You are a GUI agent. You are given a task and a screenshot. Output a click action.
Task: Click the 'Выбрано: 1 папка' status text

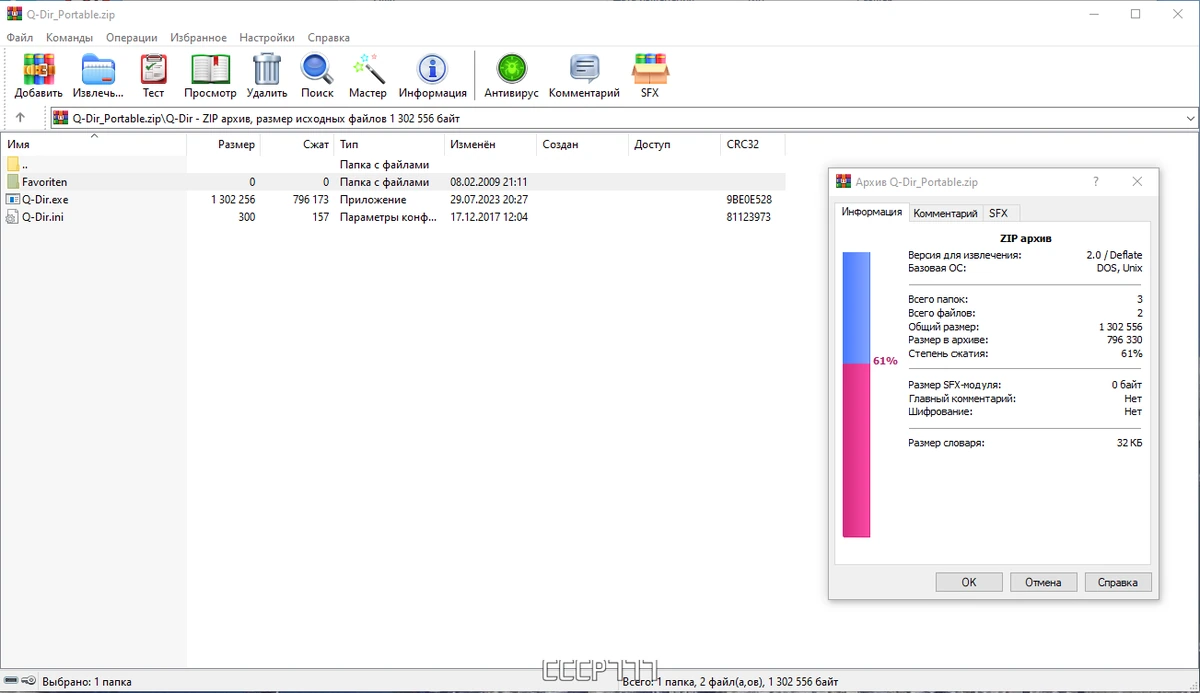[x=86, y=682]
